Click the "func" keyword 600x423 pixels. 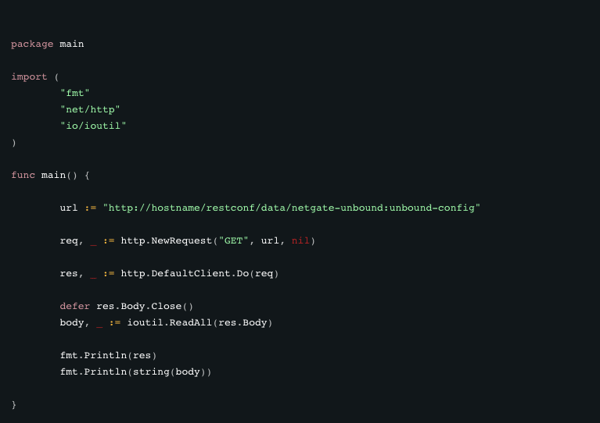pyautogui.click(x=23, y=175)
